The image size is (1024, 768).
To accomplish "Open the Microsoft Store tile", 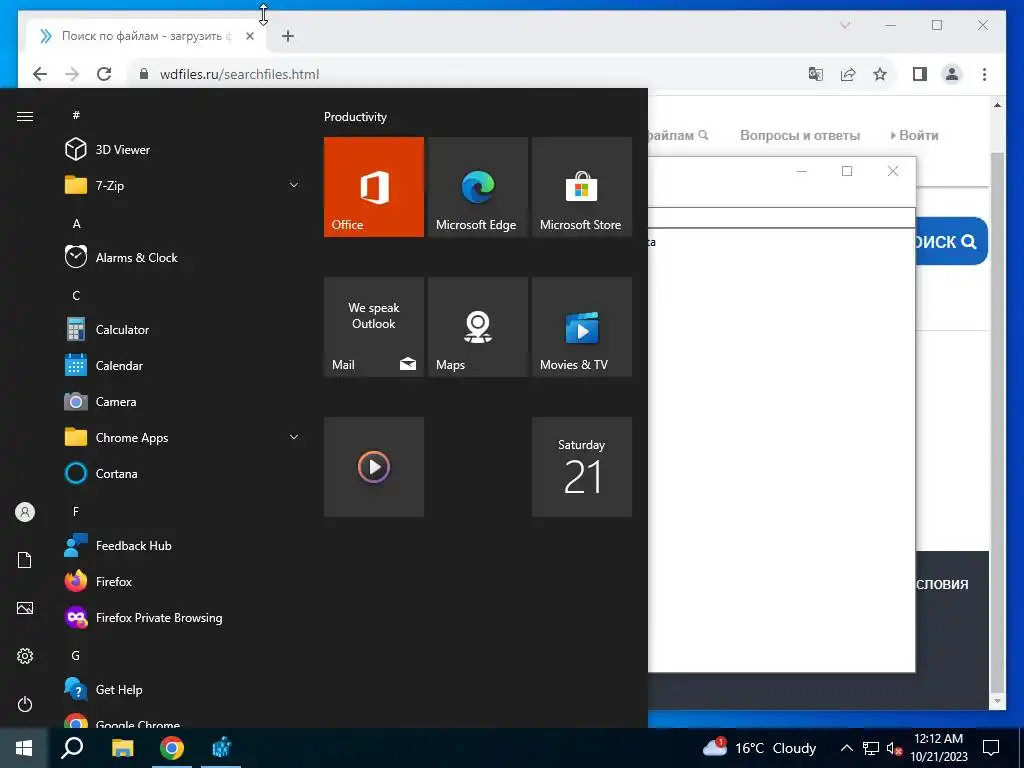I will click(x=582, y=187).
